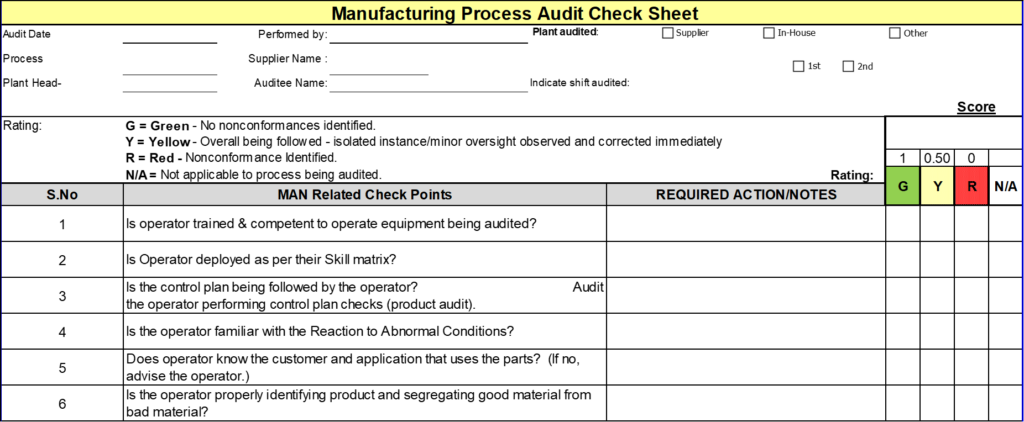
Task: Check the In-House checkbox
Action: click(769, 33)
